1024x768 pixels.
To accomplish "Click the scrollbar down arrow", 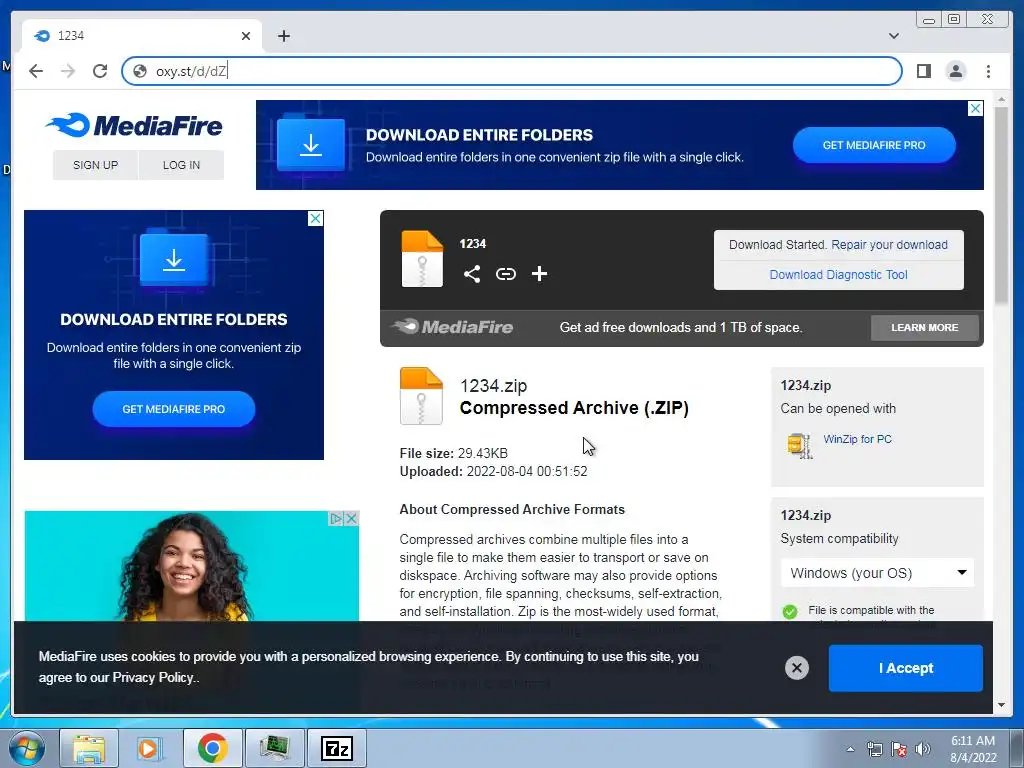I will click(1001, 705).
